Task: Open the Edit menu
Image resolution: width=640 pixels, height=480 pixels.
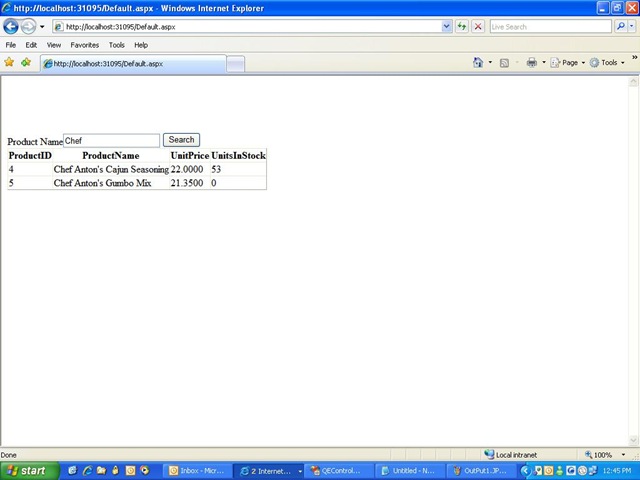Action: tap(31, 45)
